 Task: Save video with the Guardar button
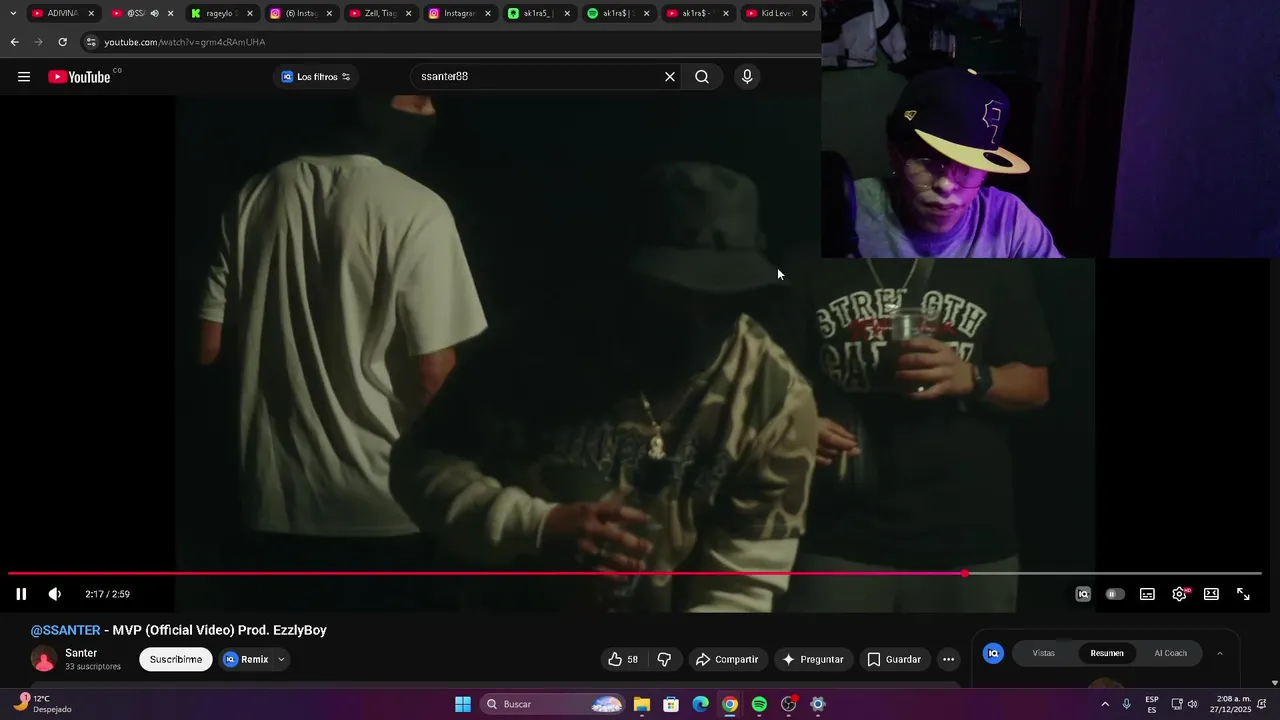click(x=894, y=659)
